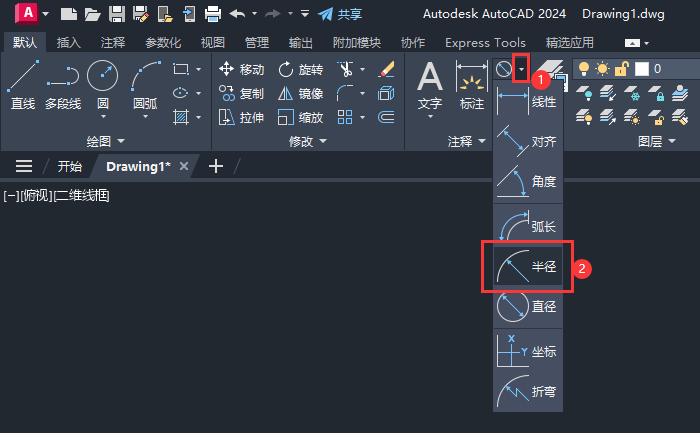Image resolution: width=700 pixels, height=433 pixels.
Task: Open the Express Tools ribbon tab
Action: point(485,43)
